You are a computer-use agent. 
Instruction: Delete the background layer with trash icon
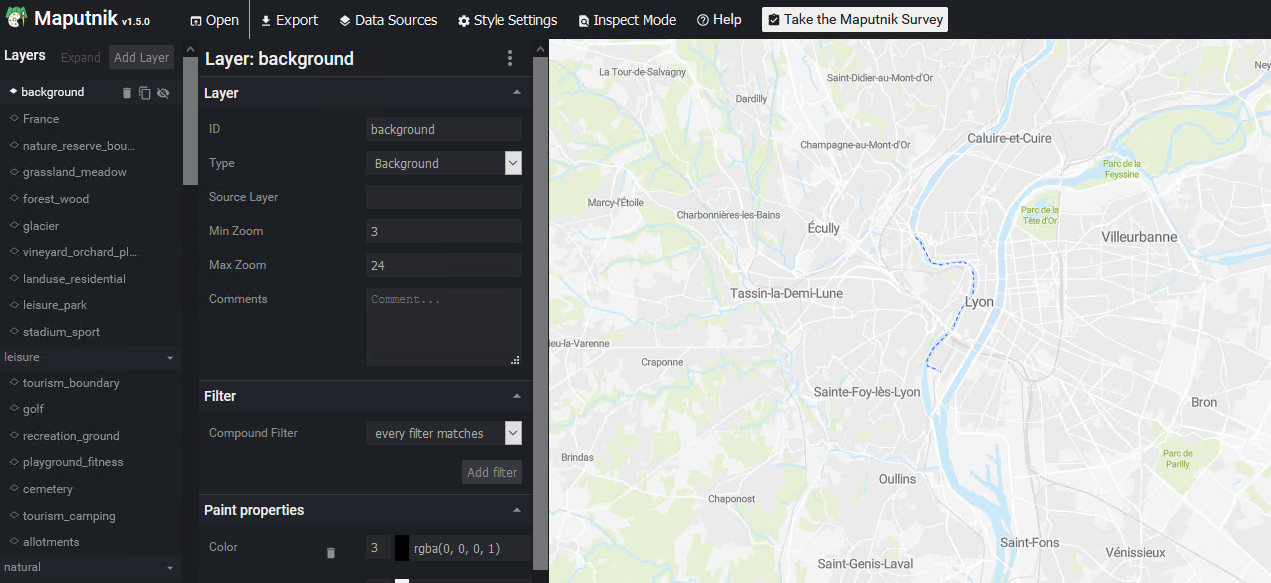(x=127, y=93)
